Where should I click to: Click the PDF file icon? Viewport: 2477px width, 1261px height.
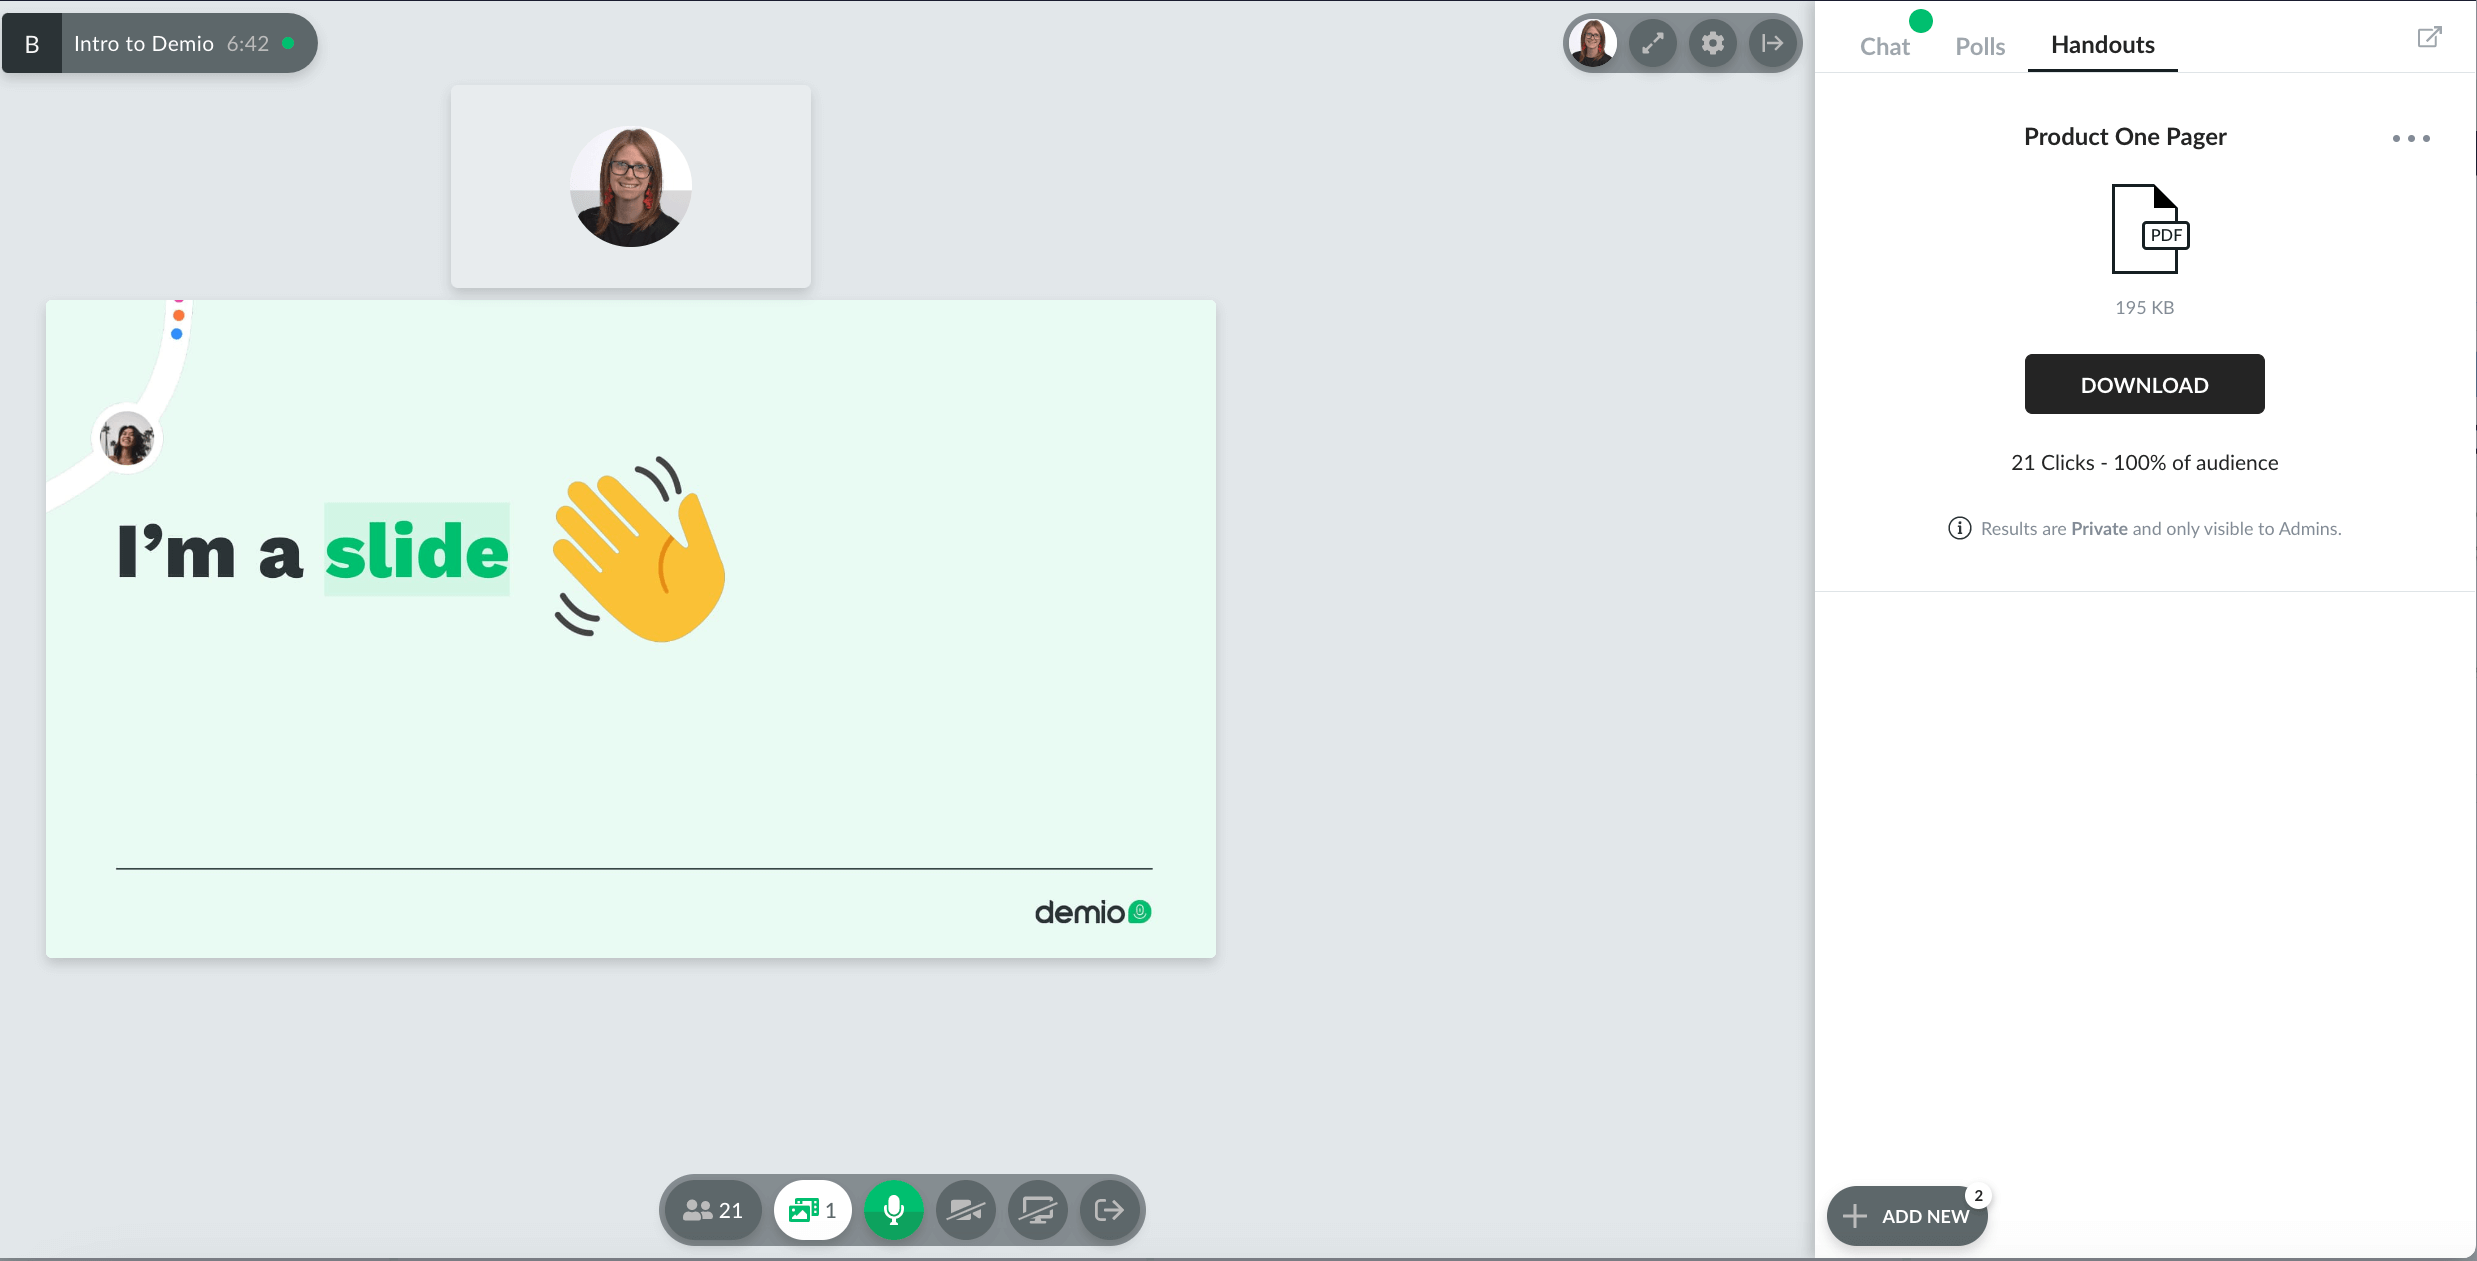coord(2149,229)
